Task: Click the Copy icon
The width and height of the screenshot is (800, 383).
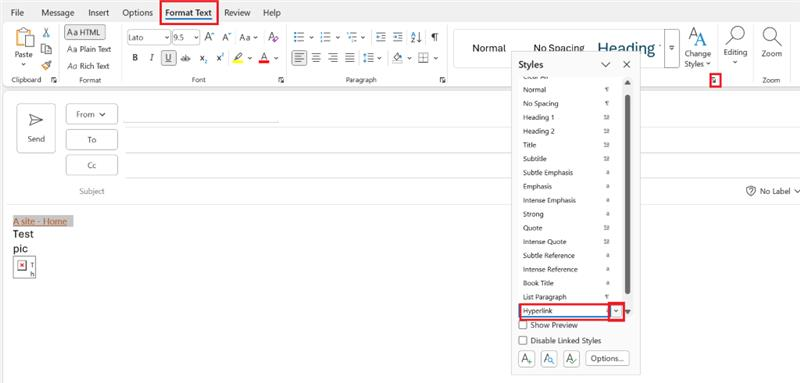Action: tap(46, 49)
